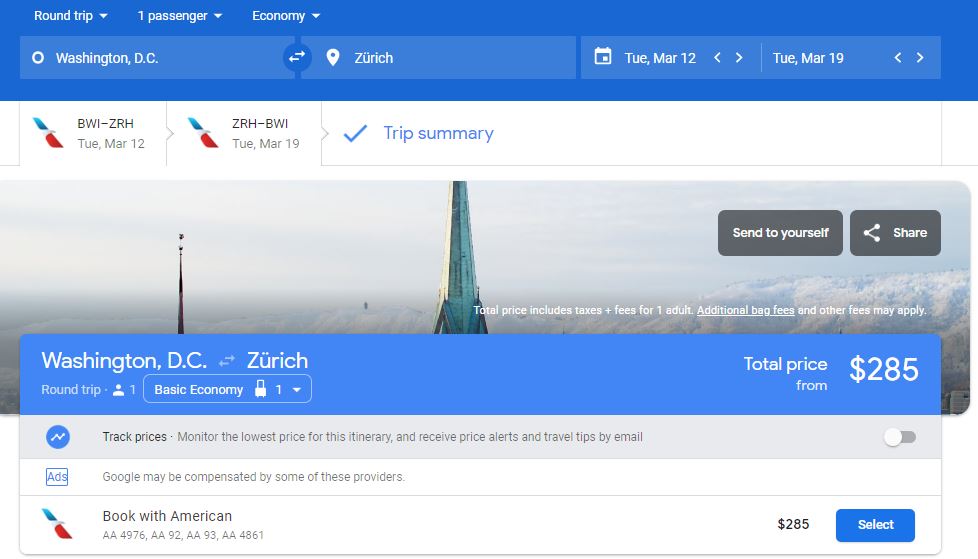The image size is (978, 559).
Task: Open the BWI–ZRH outbound flight tab
Action: click(93, 133)
